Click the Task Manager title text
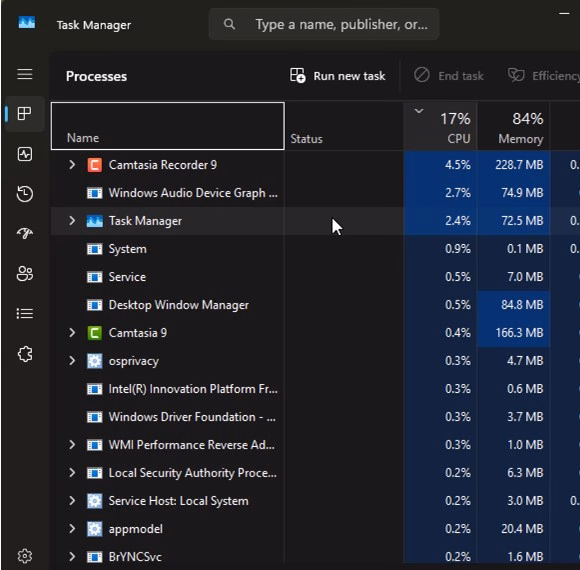Image resolution: width=580 pixels, height=570 pixels. 94,25
